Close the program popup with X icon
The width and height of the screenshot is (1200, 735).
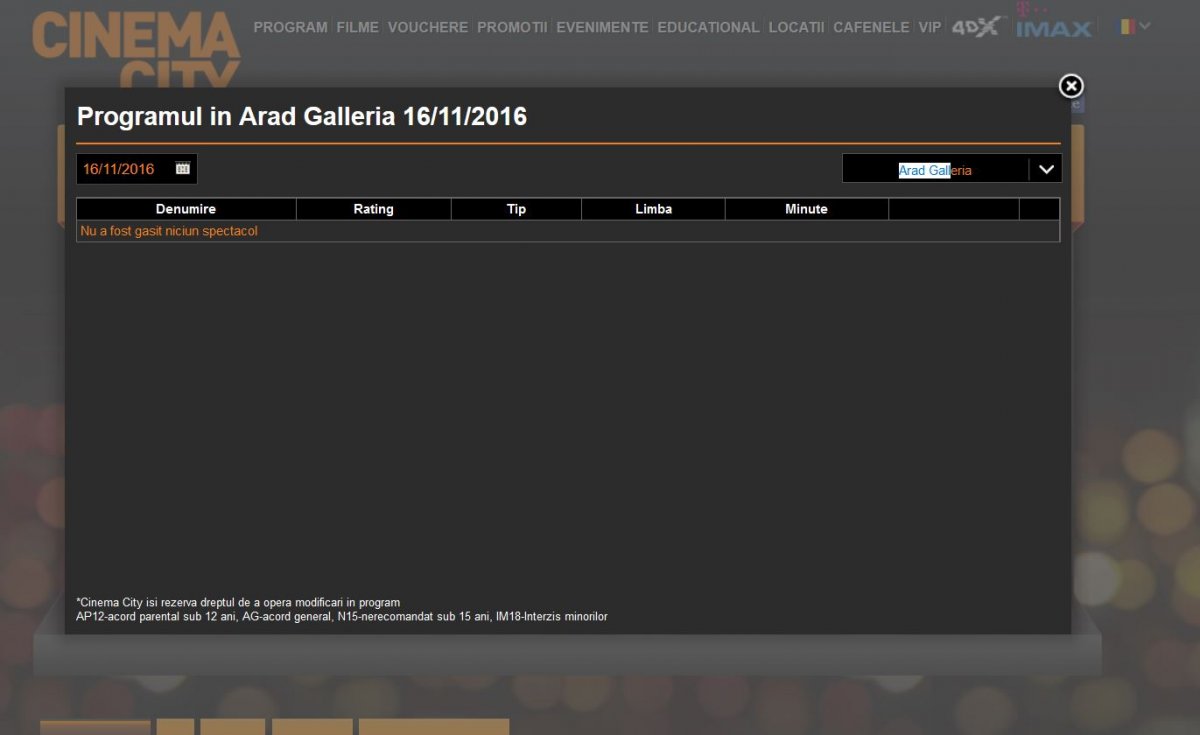coord(1071,86)
